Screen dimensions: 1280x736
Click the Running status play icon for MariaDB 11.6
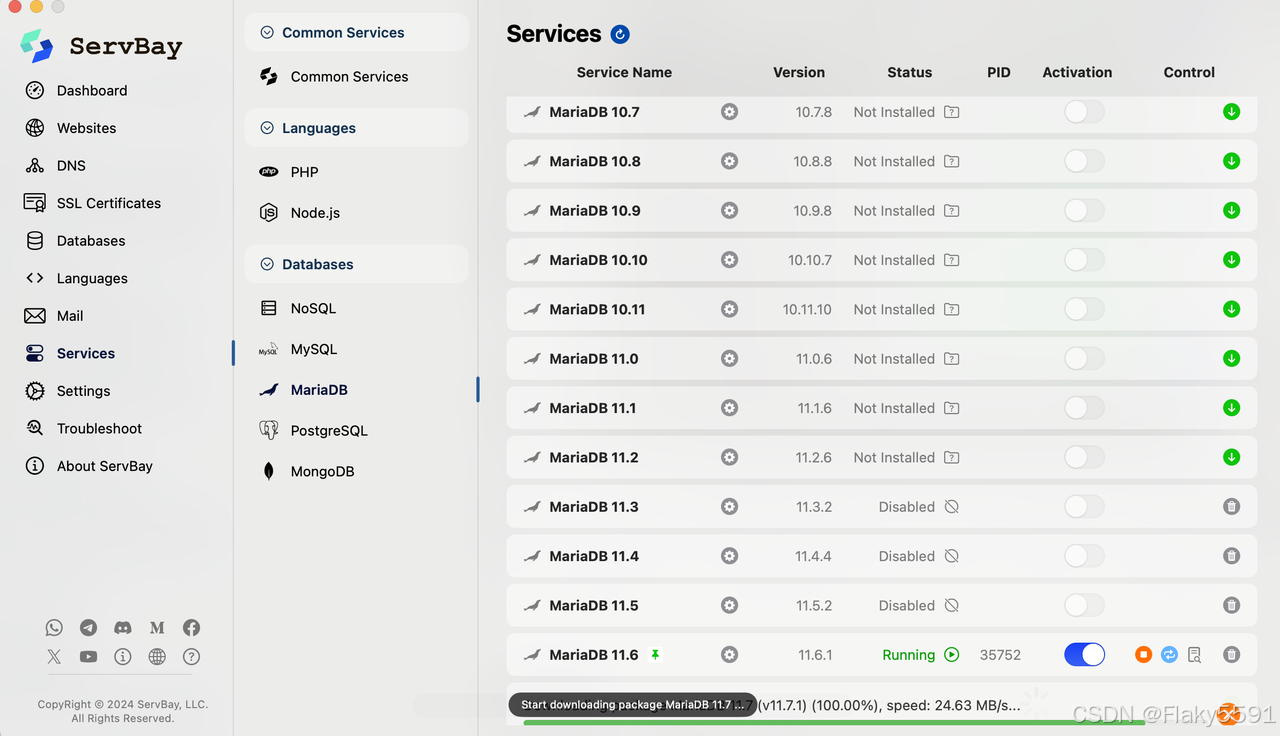952,655
